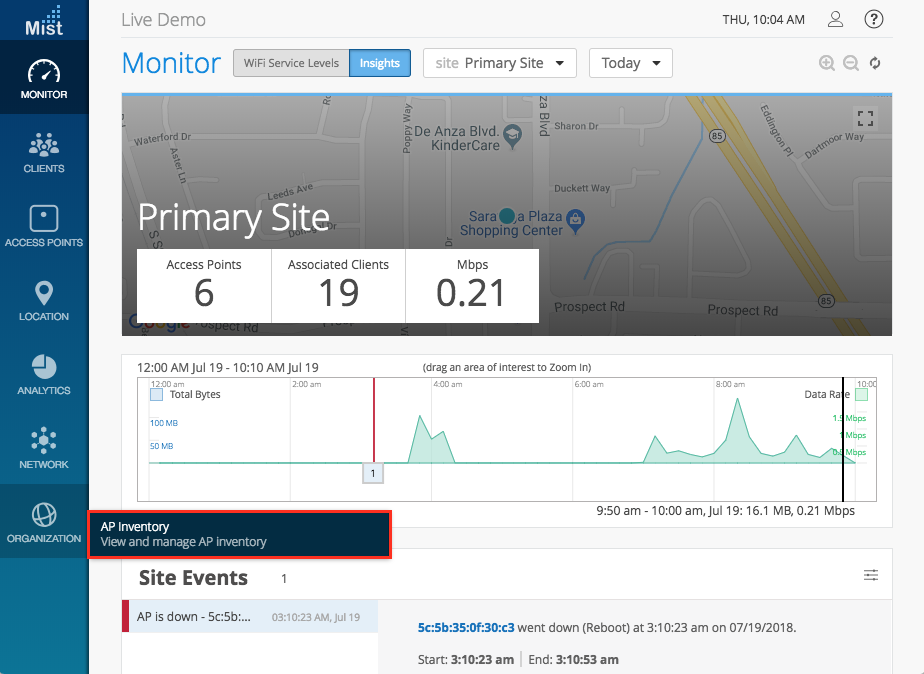The height and width of the screenshot is (674, 924).
Task: Open the Location section
Action: tap(44, 301)
